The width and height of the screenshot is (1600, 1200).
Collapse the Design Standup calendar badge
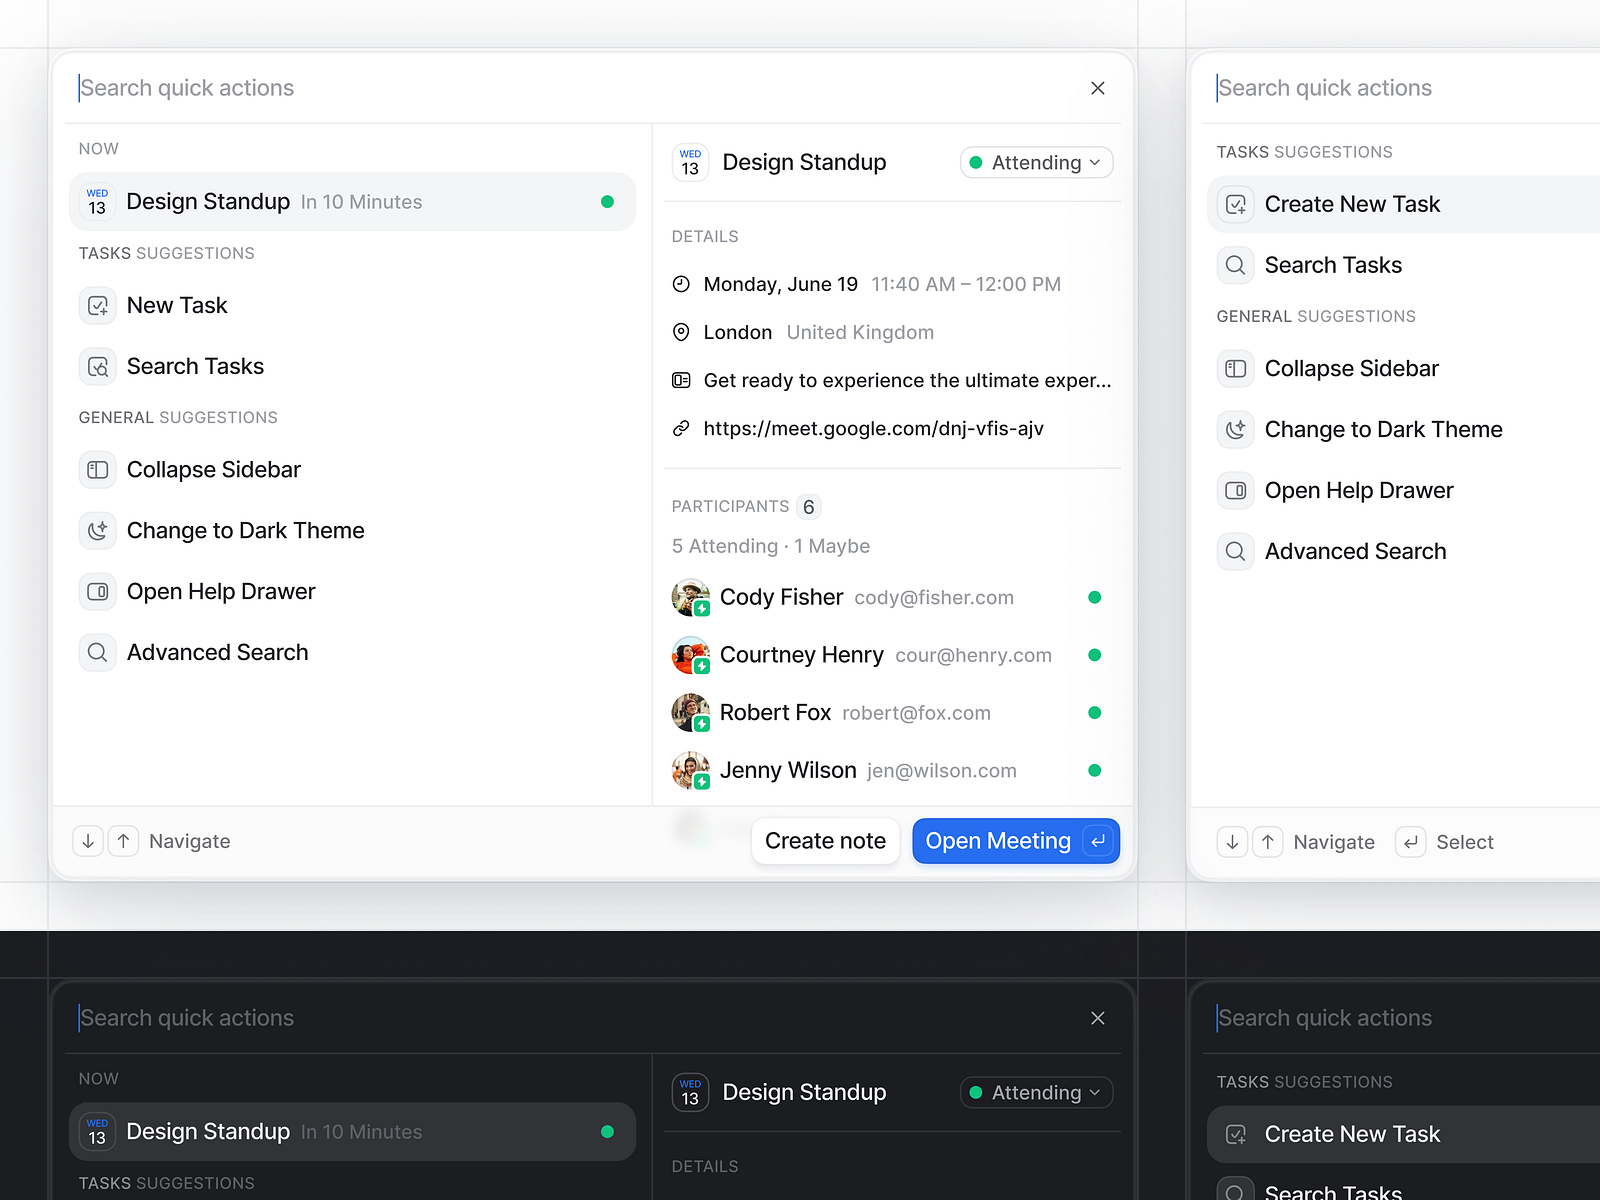[690, 162]
